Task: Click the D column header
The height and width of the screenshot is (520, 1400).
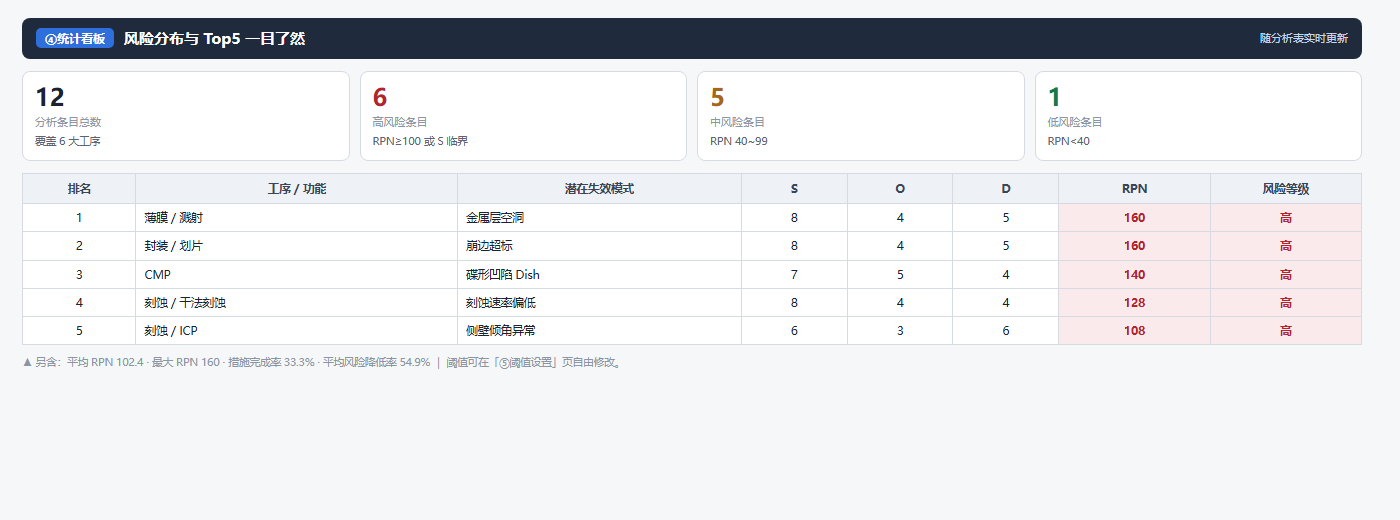Action: click(x=1006, y=188)
